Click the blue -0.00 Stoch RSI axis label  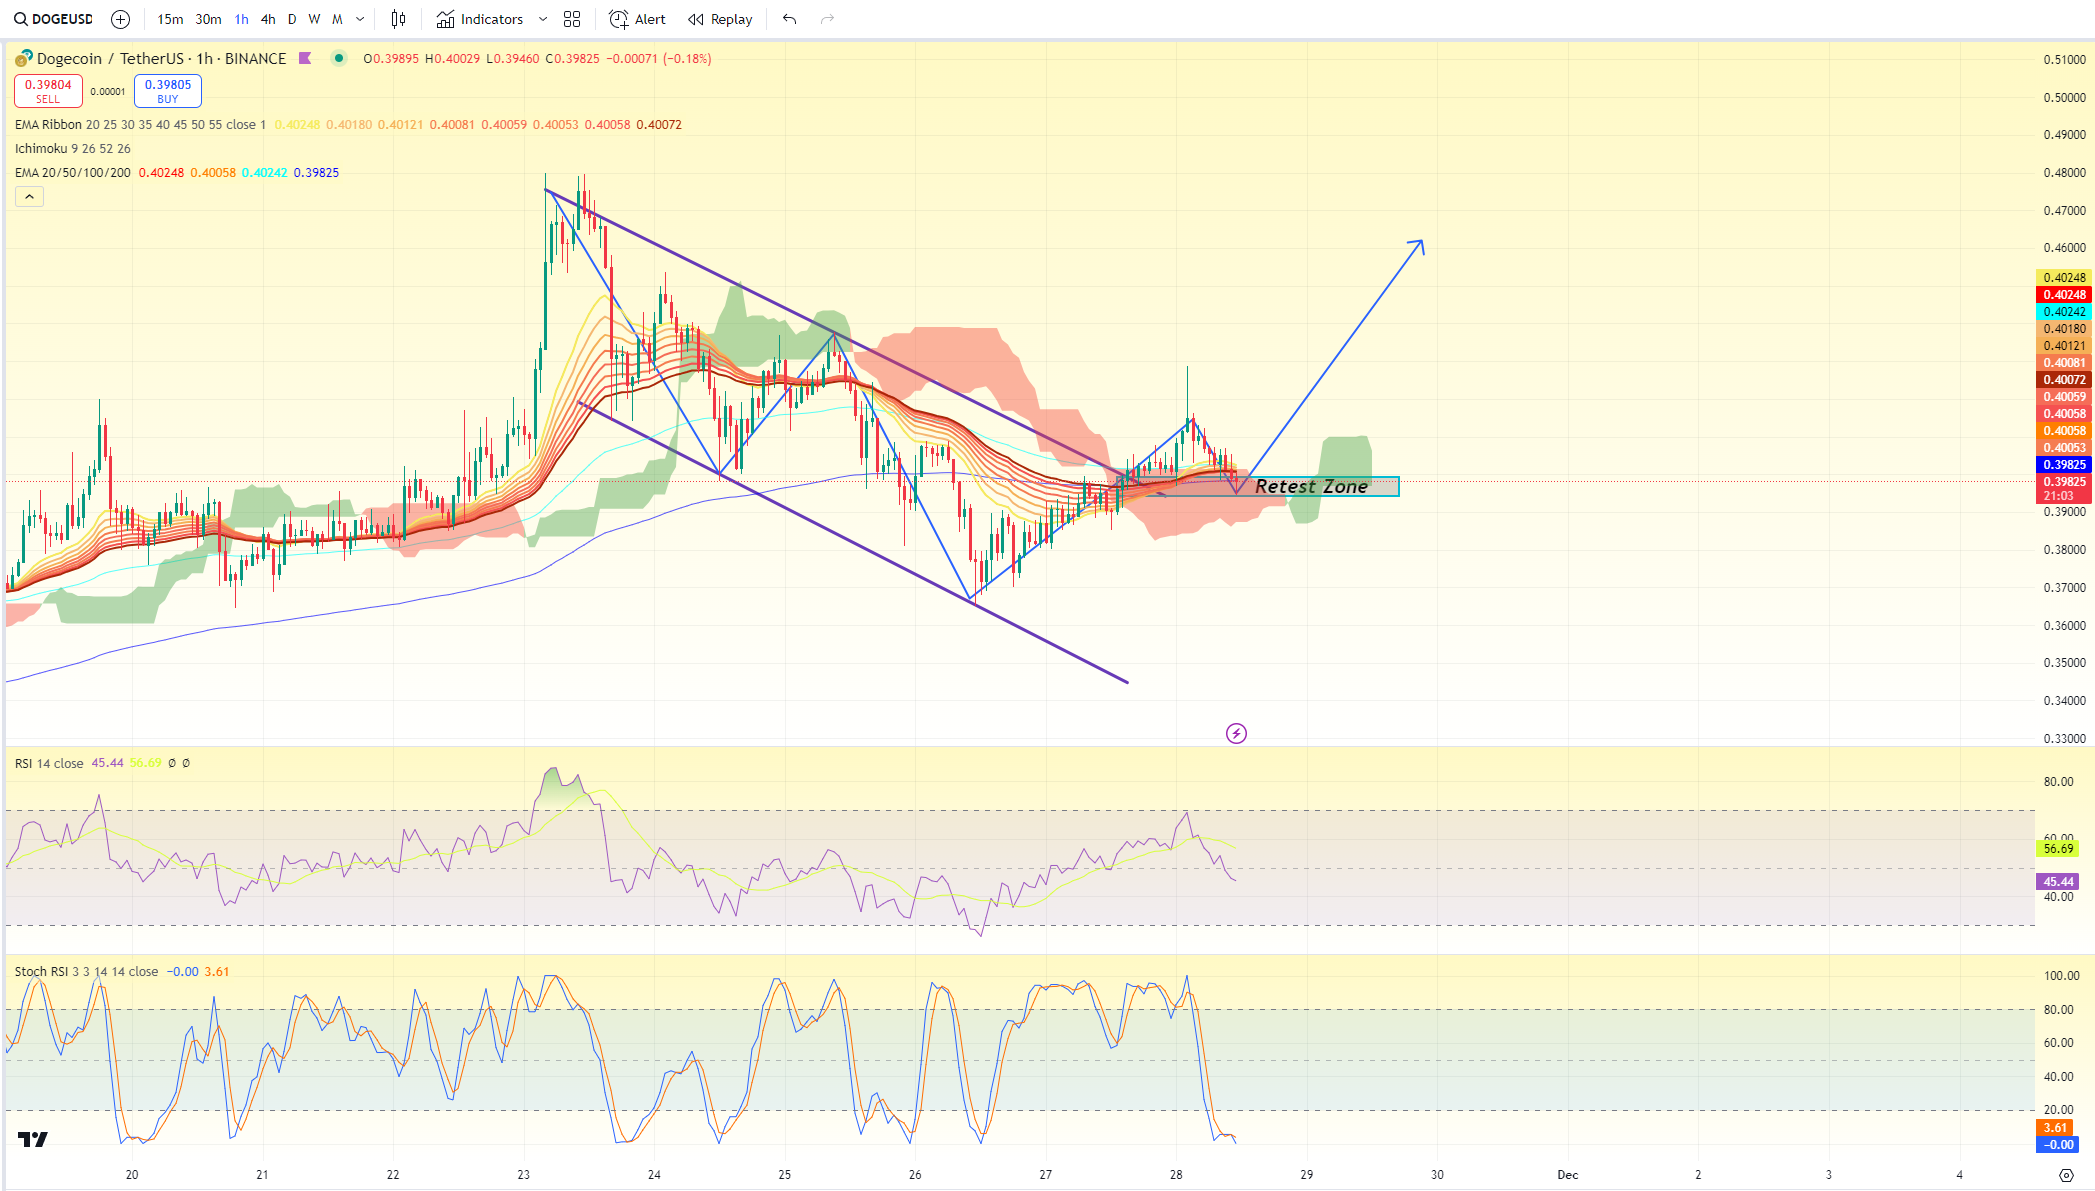pyautogui.click(x=2058, y=1145)
